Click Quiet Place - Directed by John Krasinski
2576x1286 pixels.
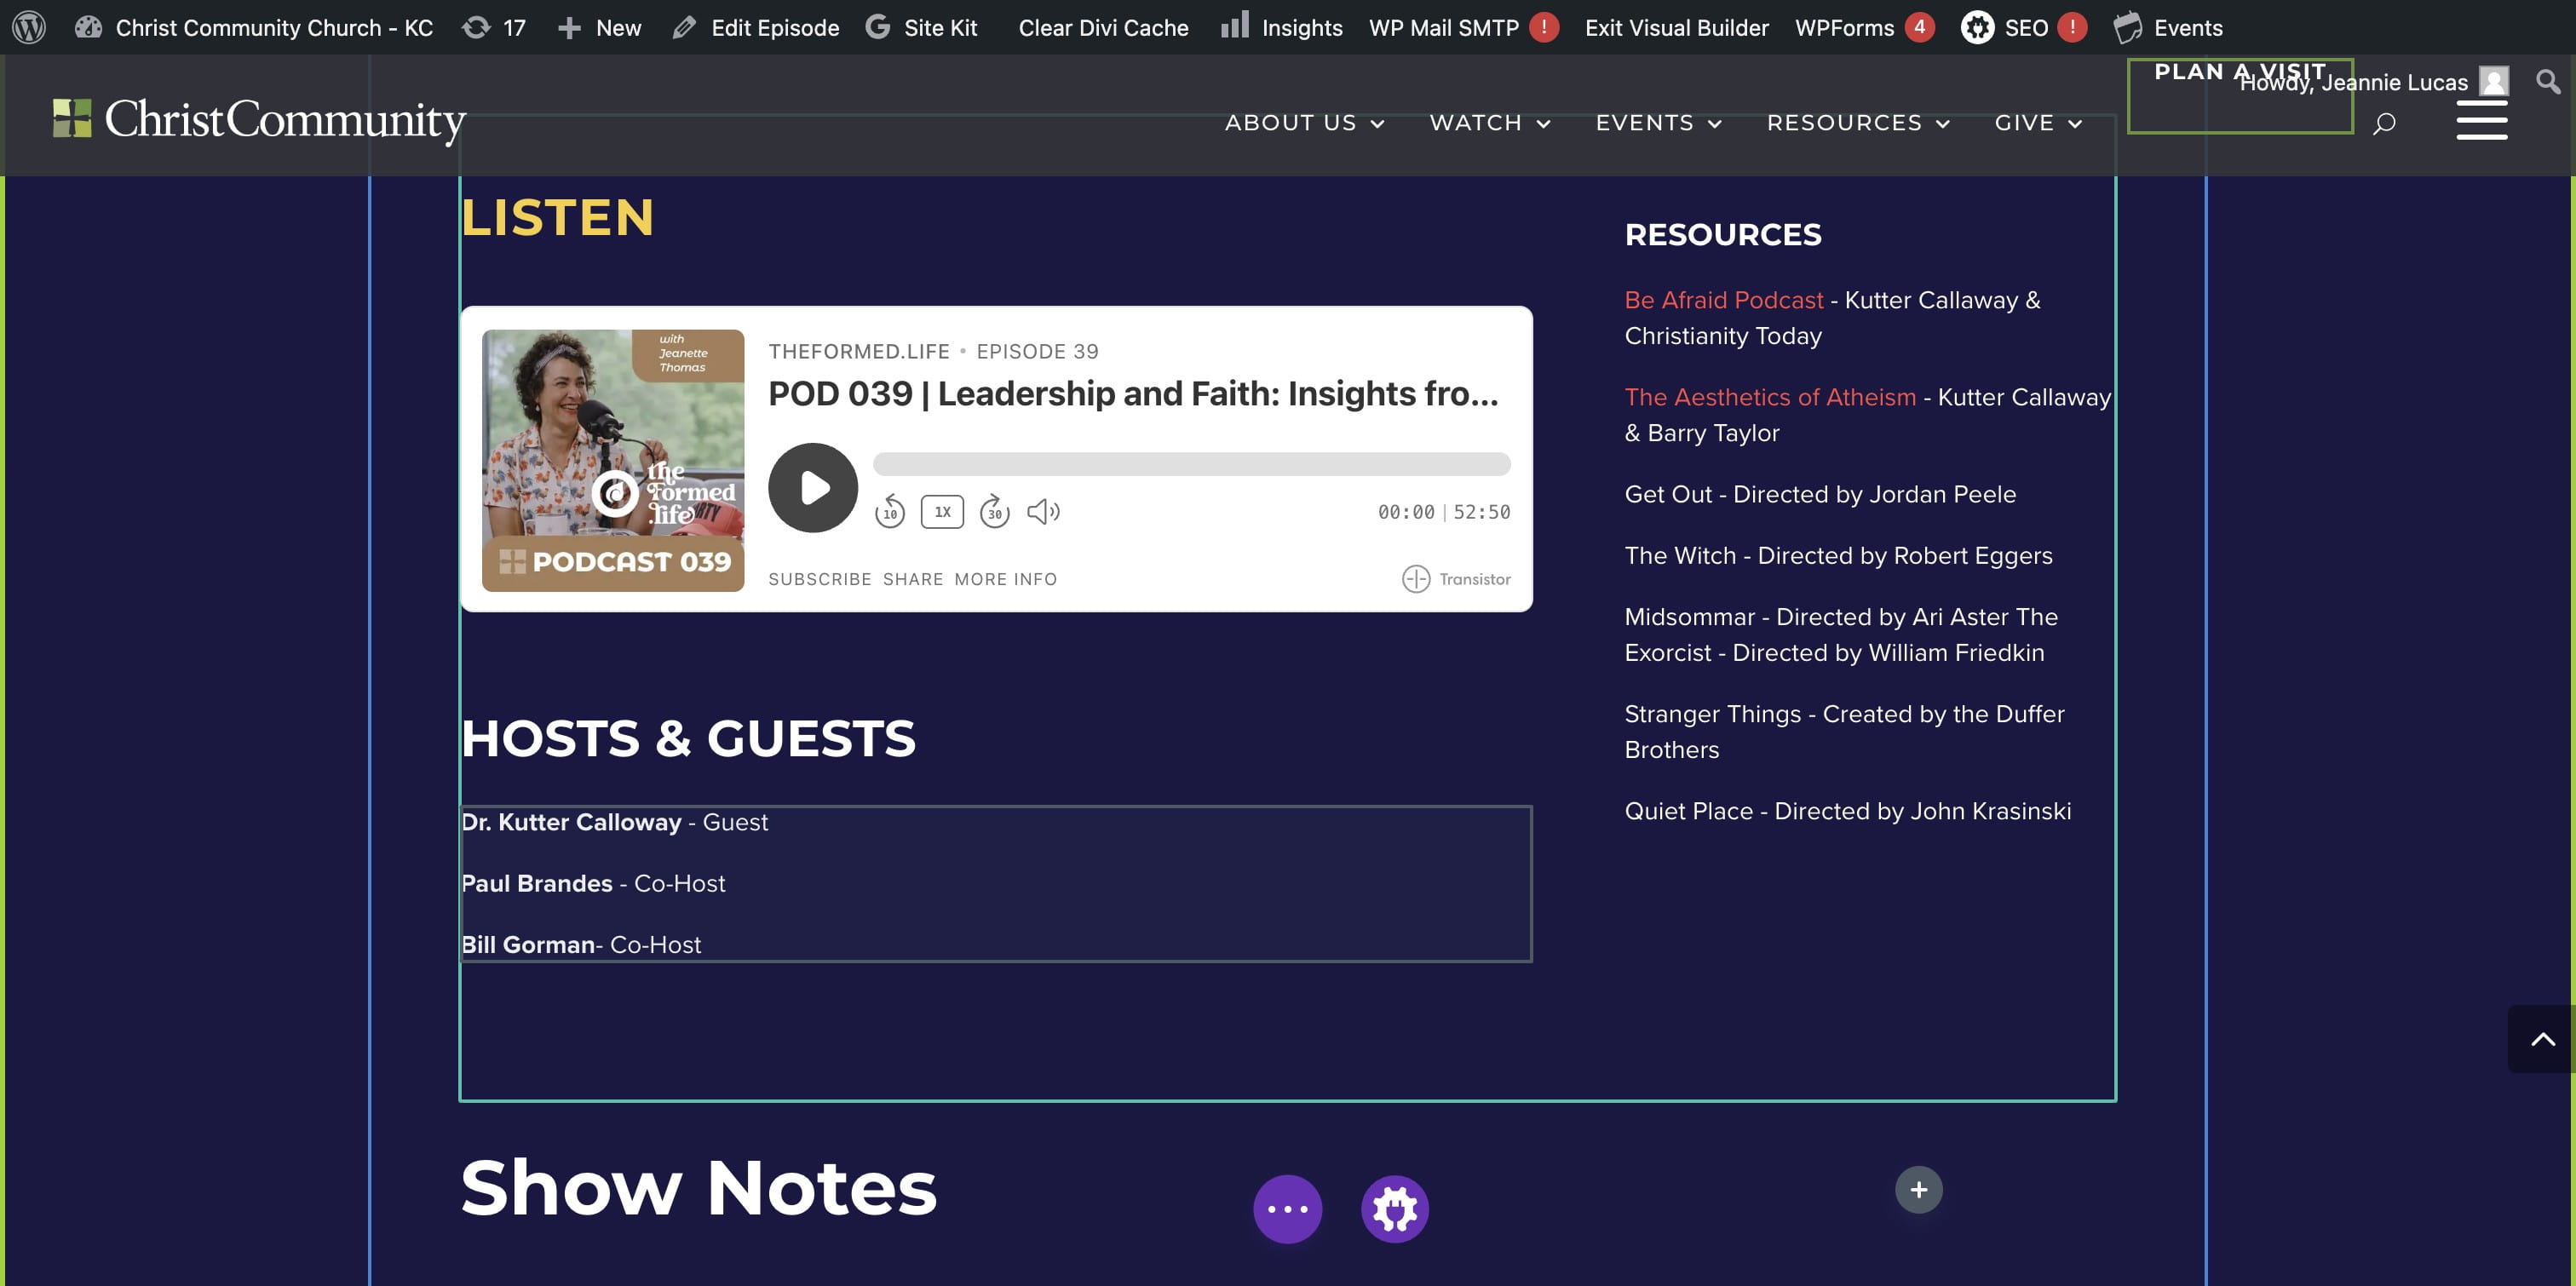point(1847,811)
